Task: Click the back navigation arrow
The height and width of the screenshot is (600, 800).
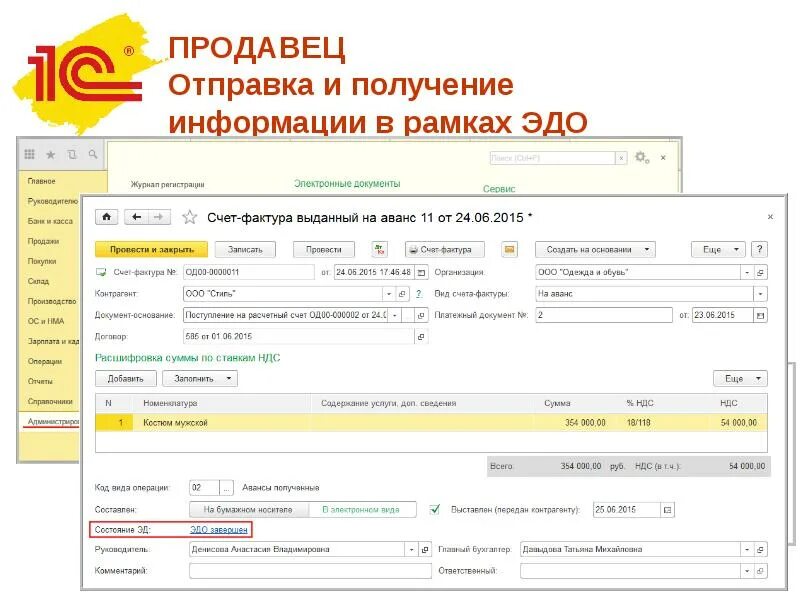Action: [134, 216]
